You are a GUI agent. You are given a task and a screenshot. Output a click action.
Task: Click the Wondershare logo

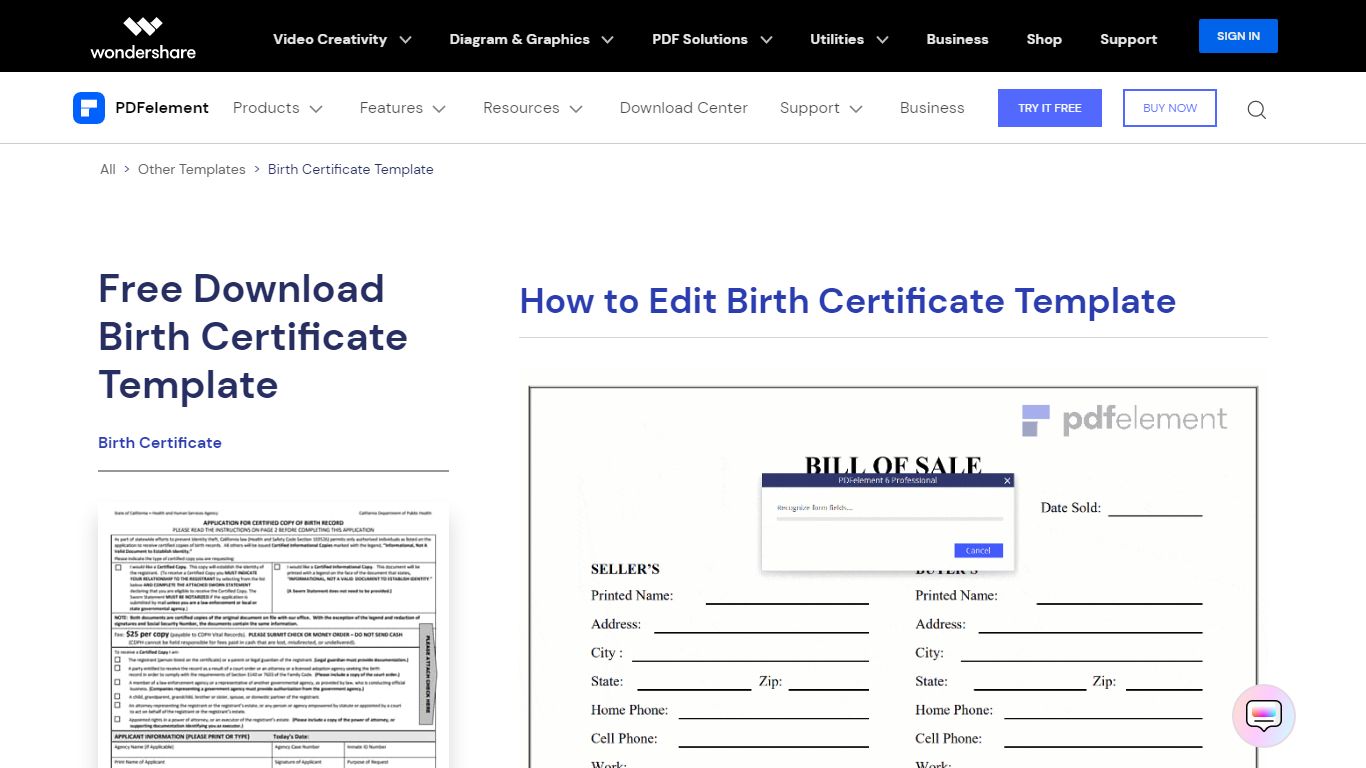143,38
